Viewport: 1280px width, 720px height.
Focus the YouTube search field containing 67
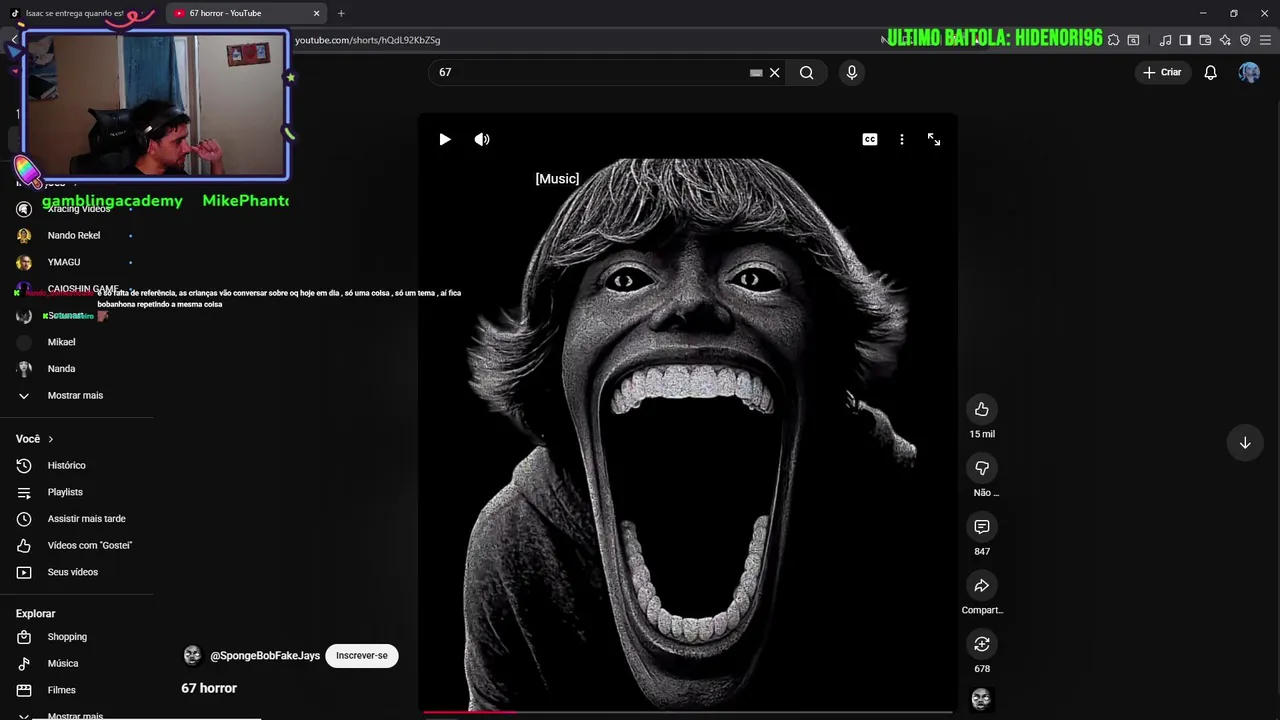(x=590, y=72)
